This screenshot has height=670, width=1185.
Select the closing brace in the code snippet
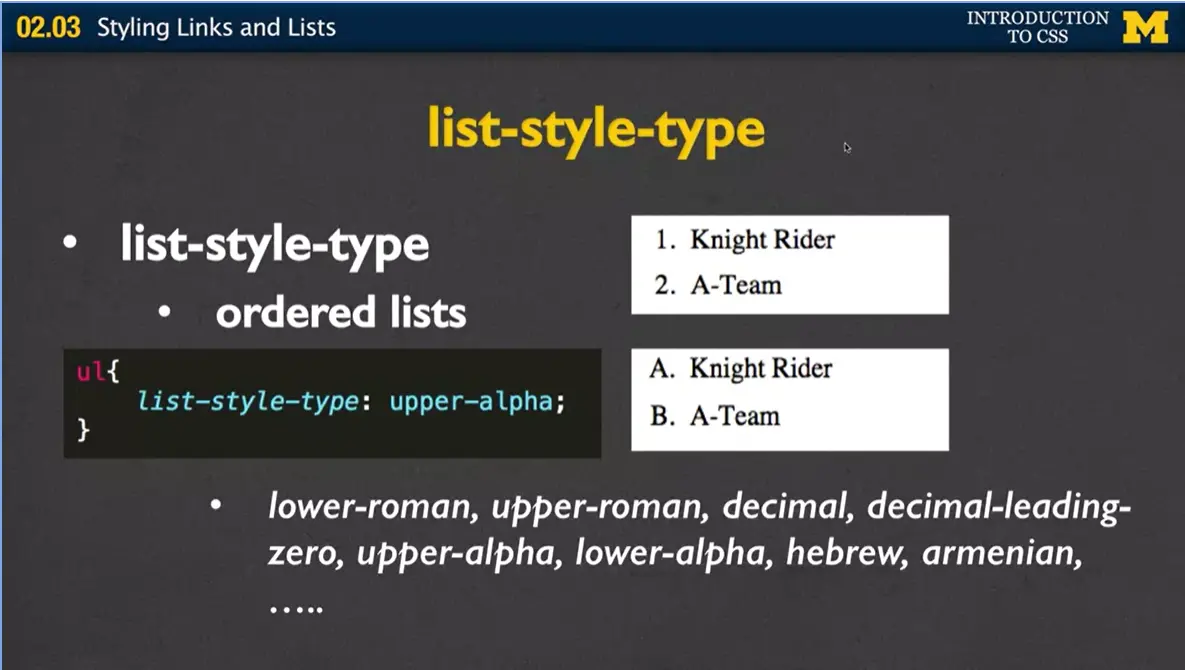tap(84, 432)
